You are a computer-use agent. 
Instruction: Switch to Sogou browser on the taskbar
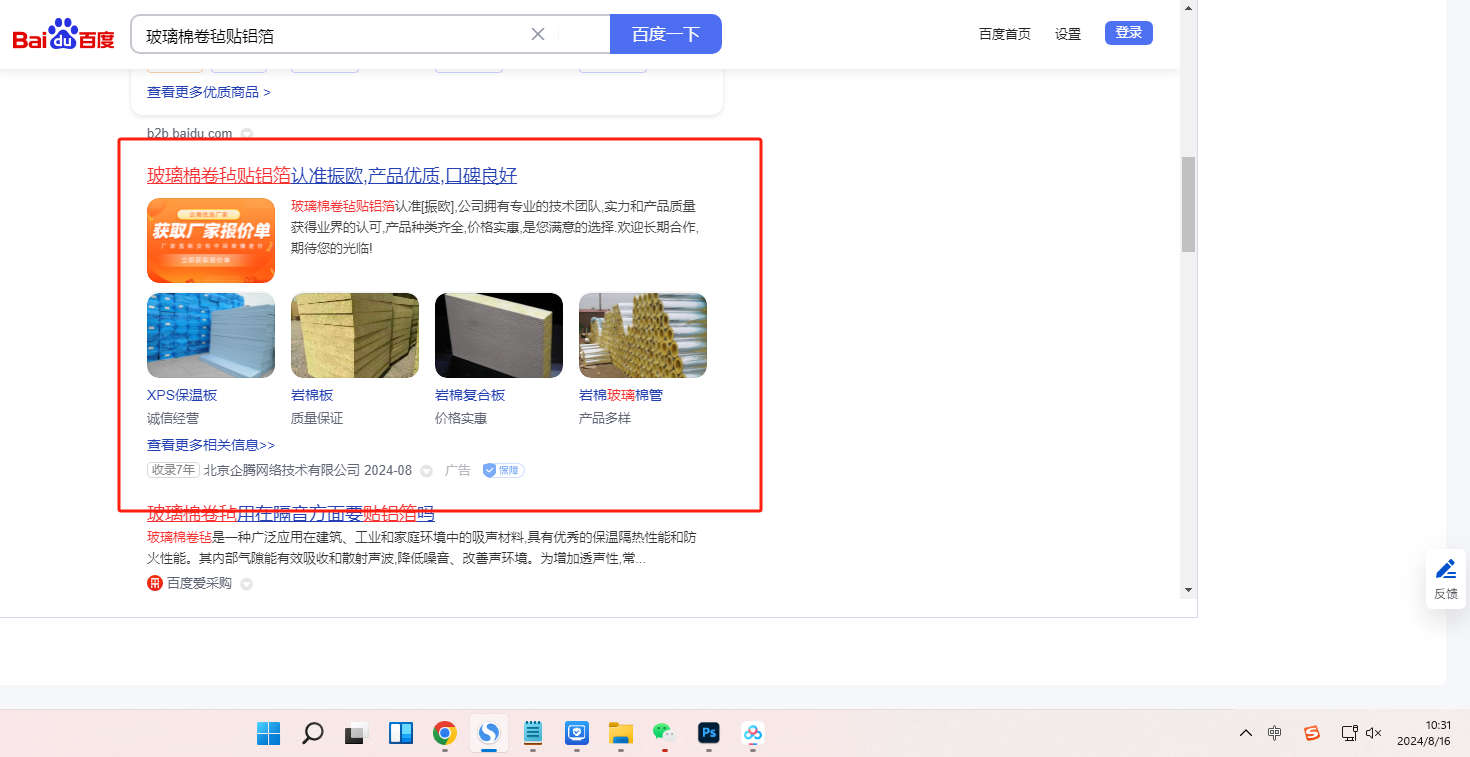click(489, 733)
